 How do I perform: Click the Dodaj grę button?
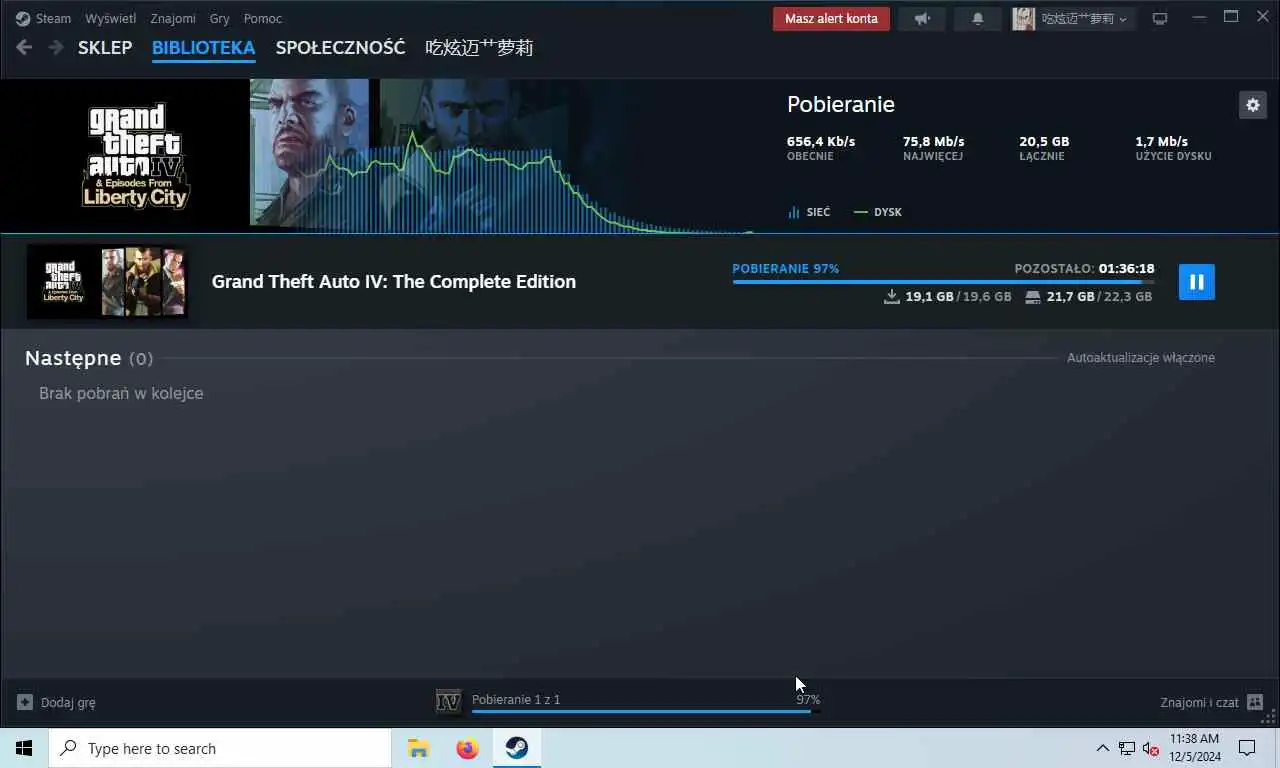pos(56,702)
